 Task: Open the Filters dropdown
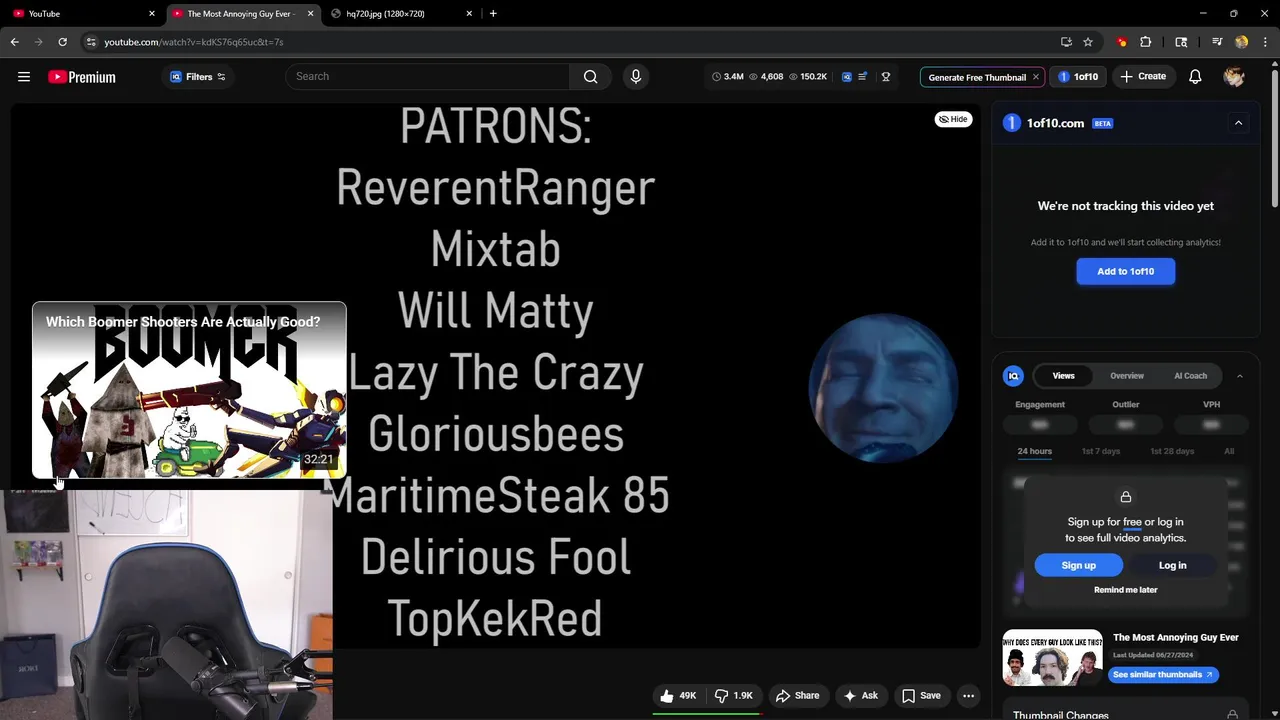[x=198, y=77]
